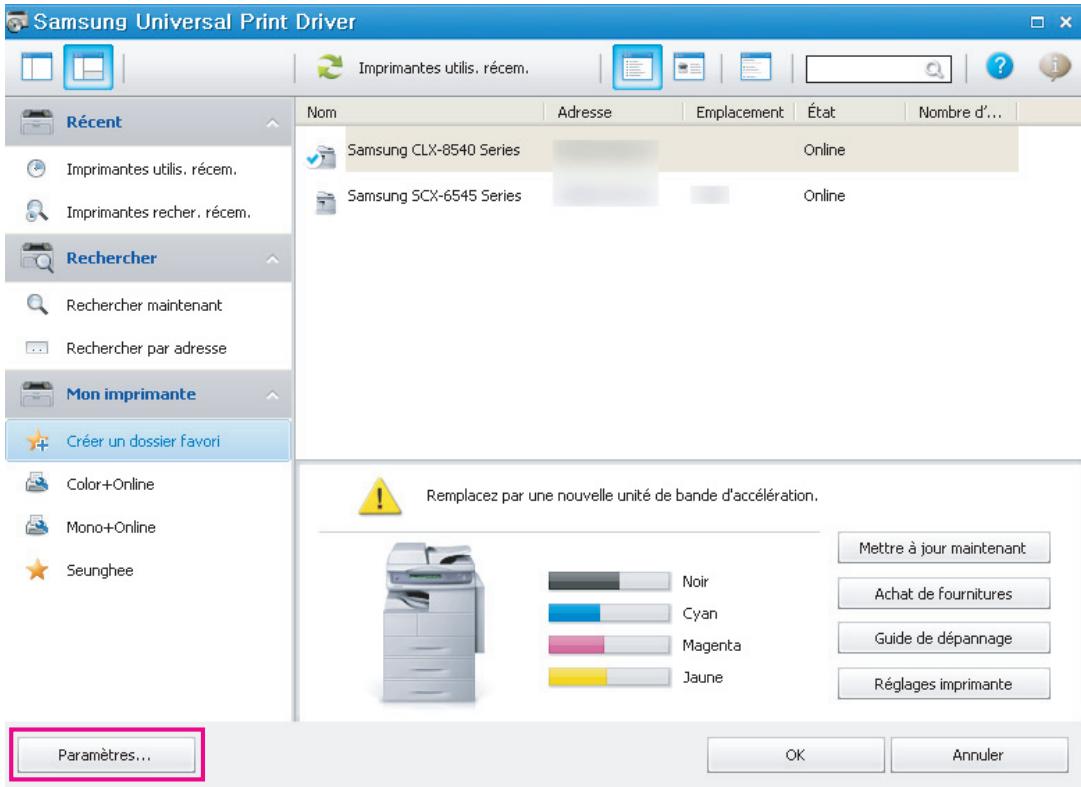Click the icon beside Imprimantes recher. récem.
Screen dimensions: 1081x787
point(37,211)
